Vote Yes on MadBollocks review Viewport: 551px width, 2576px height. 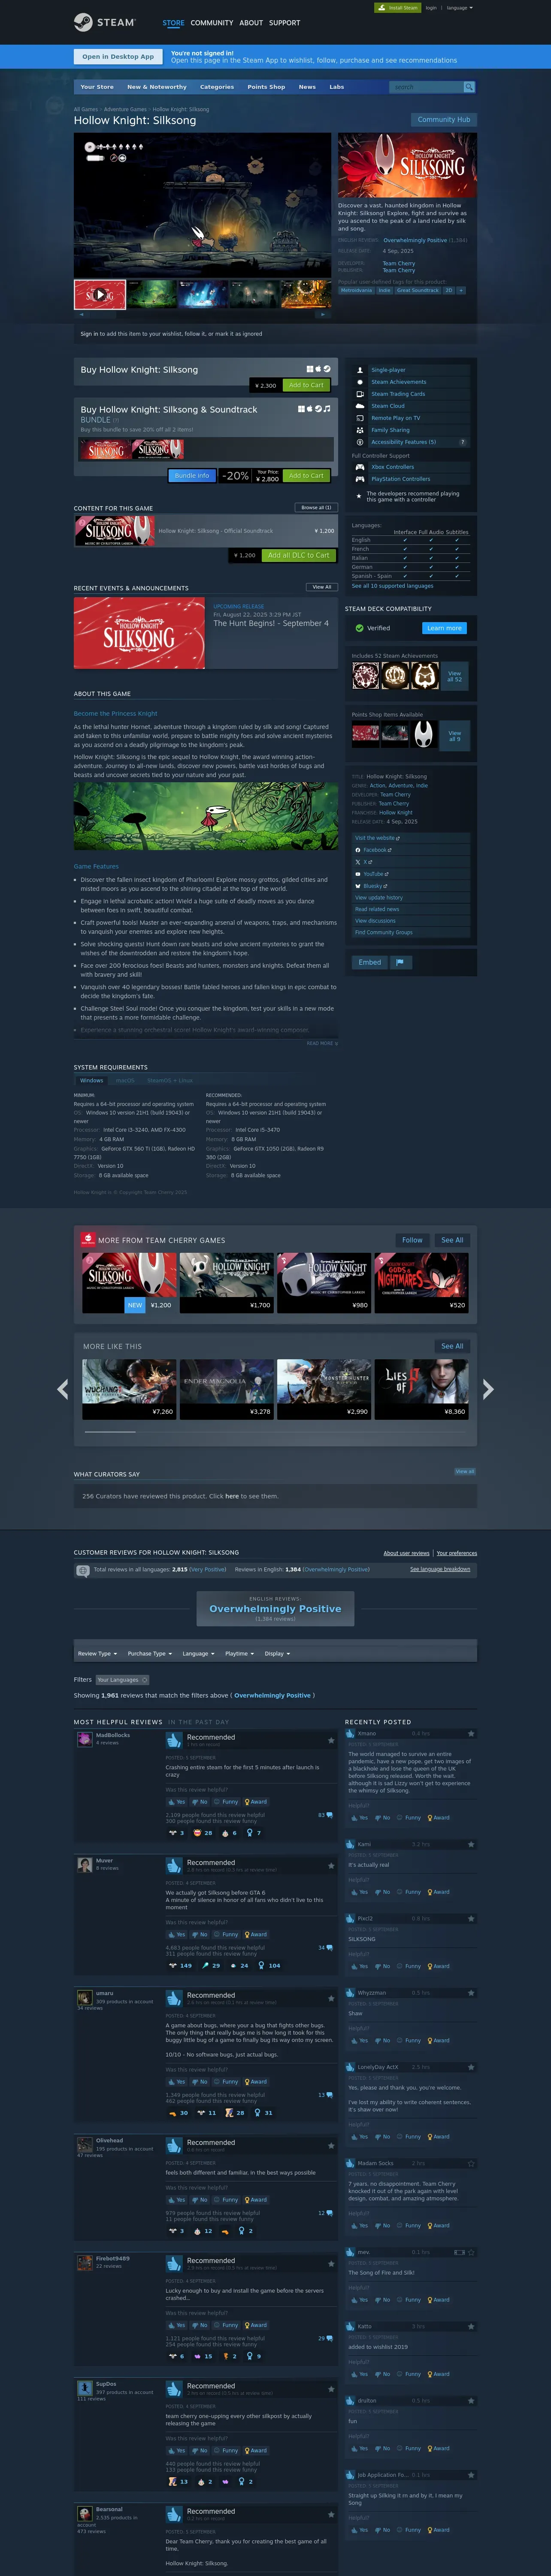176,1802
